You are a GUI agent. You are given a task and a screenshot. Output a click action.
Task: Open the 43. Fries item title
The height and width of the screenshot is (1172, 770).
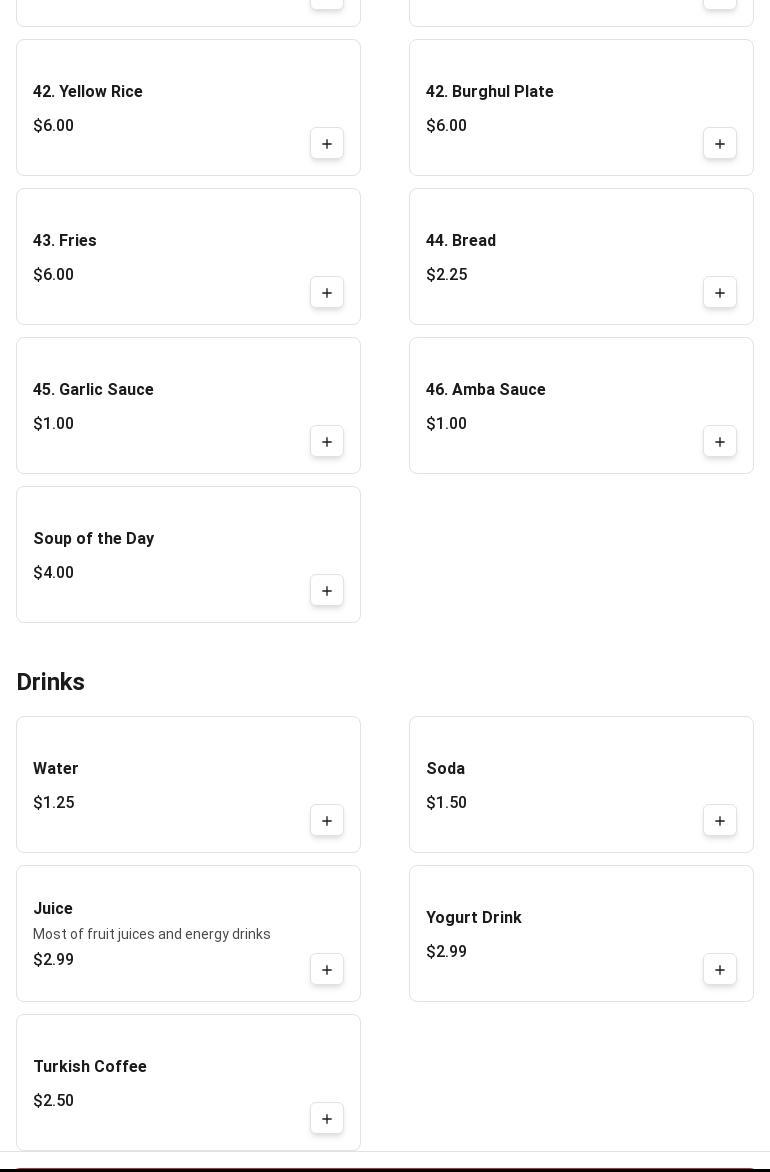click(x=65, y=241)
